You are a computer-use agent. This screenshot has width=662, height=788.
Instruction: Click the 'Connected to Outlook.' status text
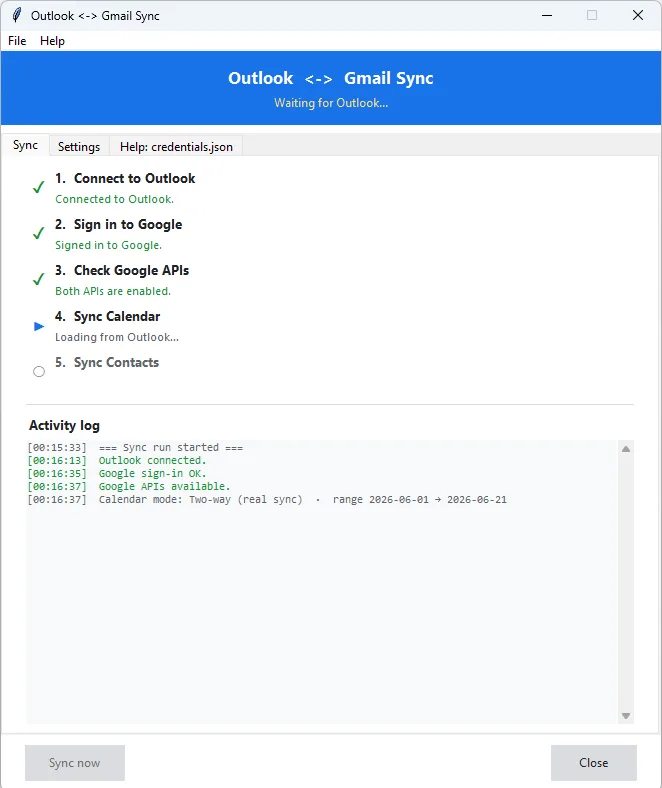click(115, 199)
